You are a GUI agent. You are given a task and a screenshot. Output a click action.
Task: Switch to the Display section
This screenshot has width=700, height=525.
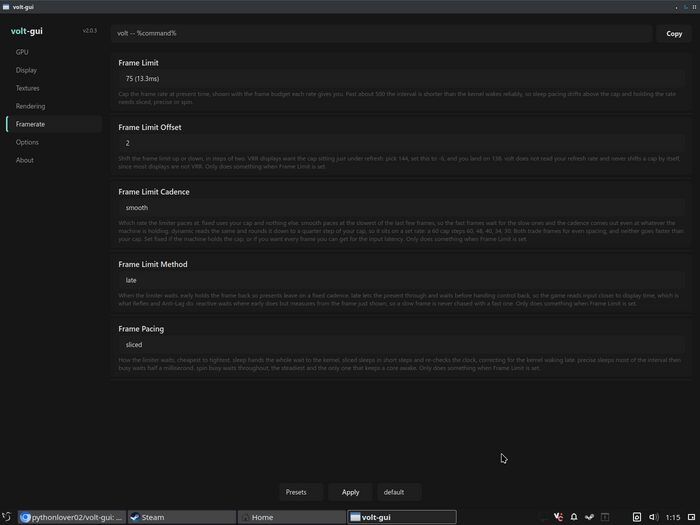click(54, 70)
